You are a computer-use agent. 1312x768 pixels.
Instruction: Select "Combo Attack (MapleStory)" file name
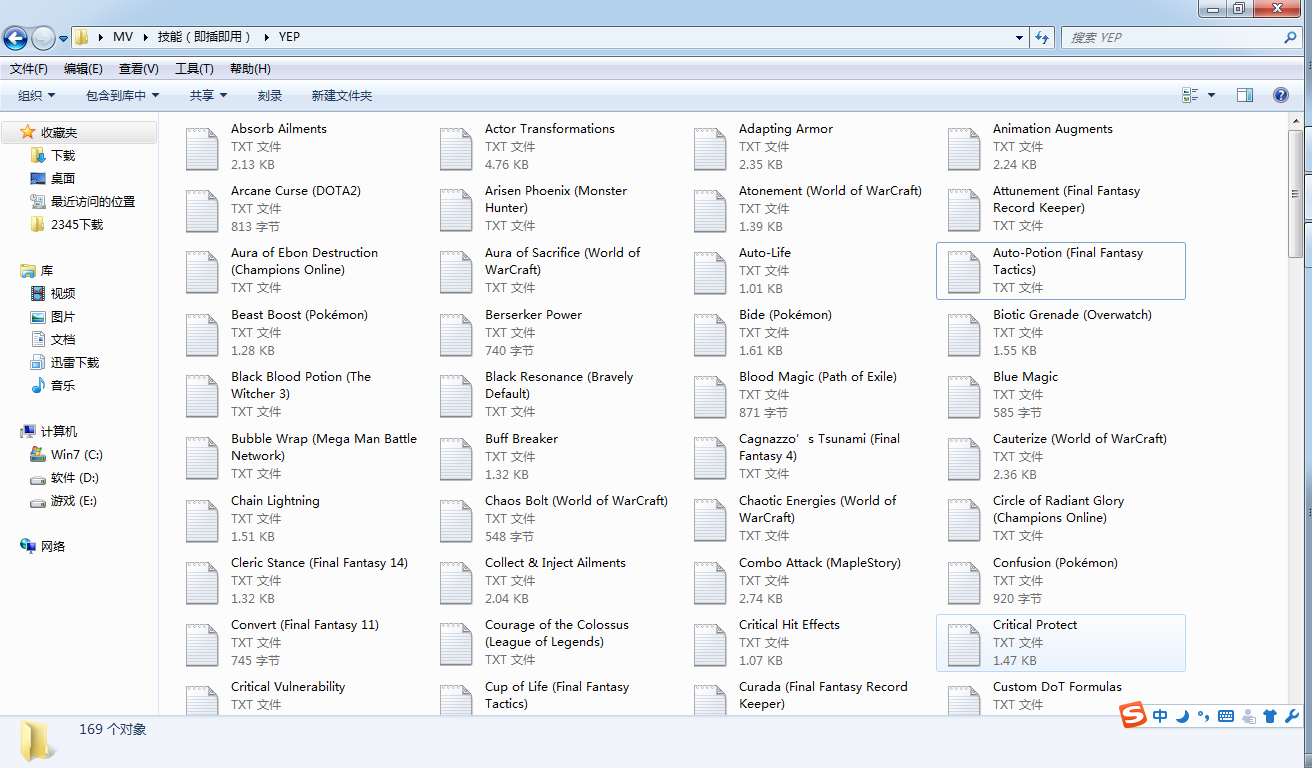[x=820, y=563]
